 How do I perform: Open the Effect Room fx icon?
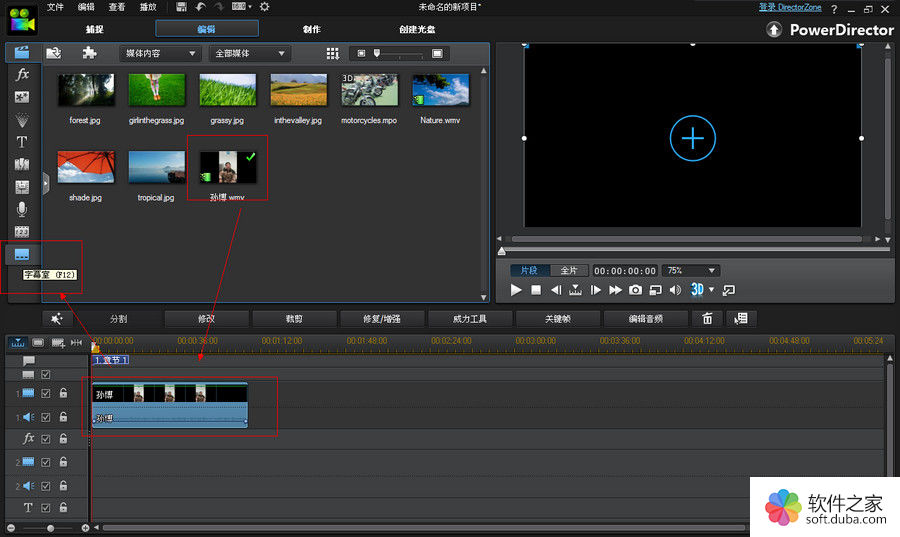[22, 74]
